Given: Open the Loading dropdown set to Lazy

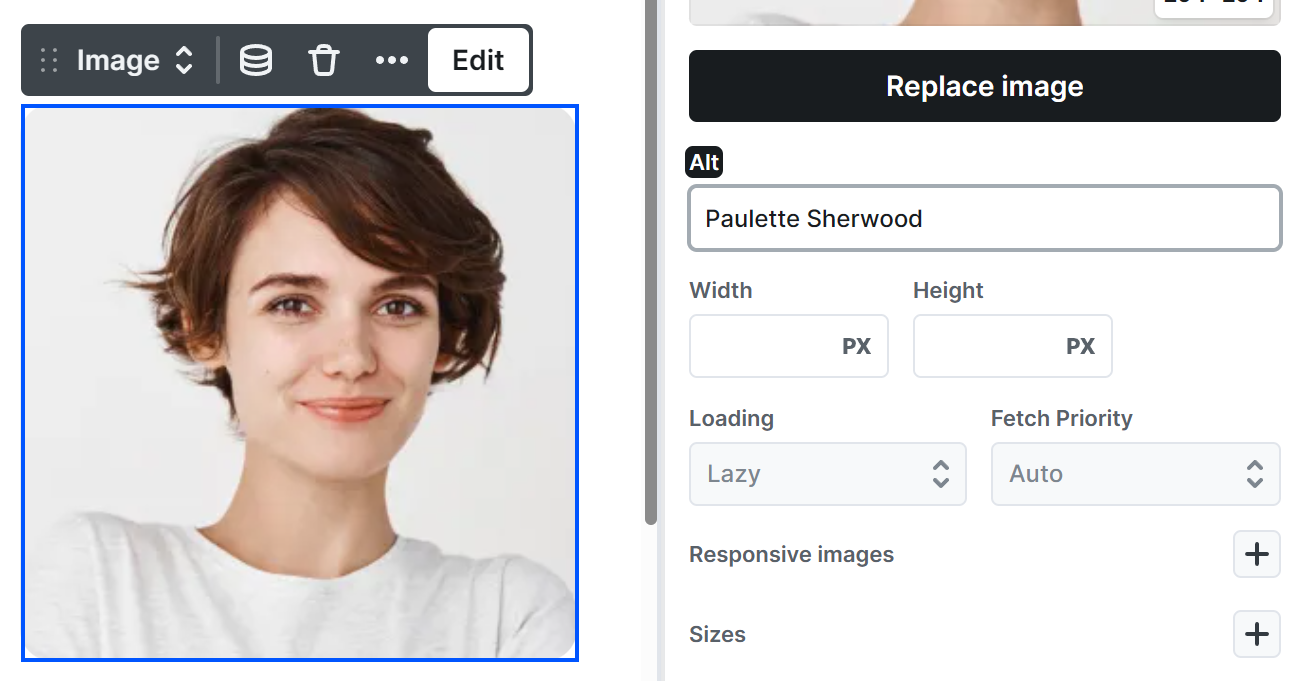Looking at the screenshot, I should pos(827,474).
